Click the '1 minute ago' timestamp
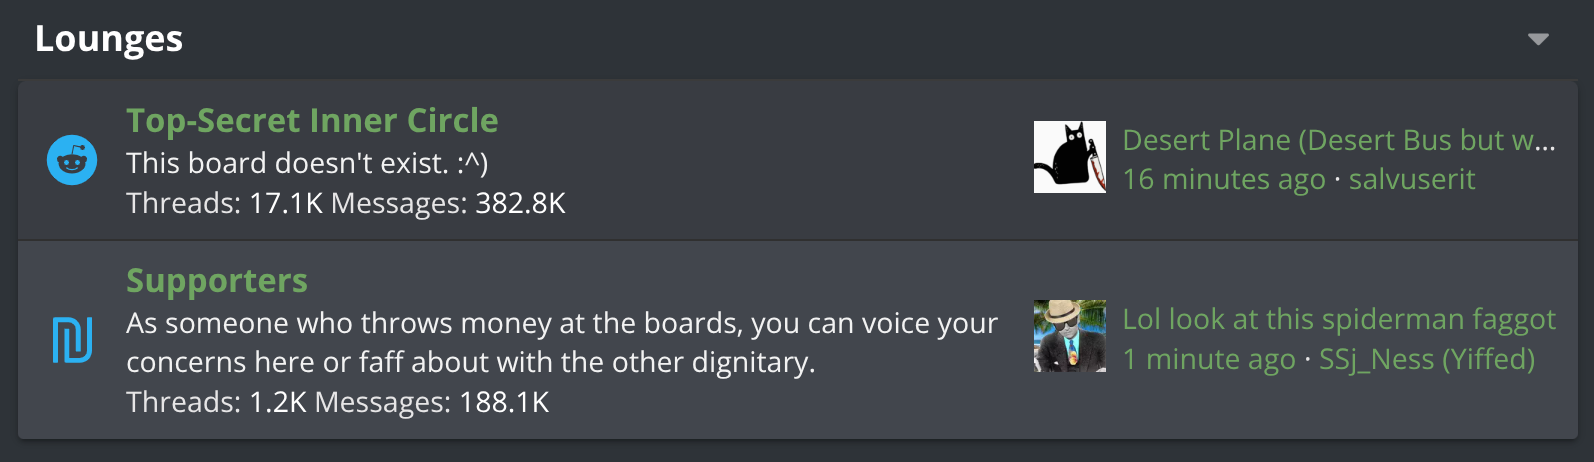The height and width of the screenshot is (462, 1594). click(x=1209, y=358)
